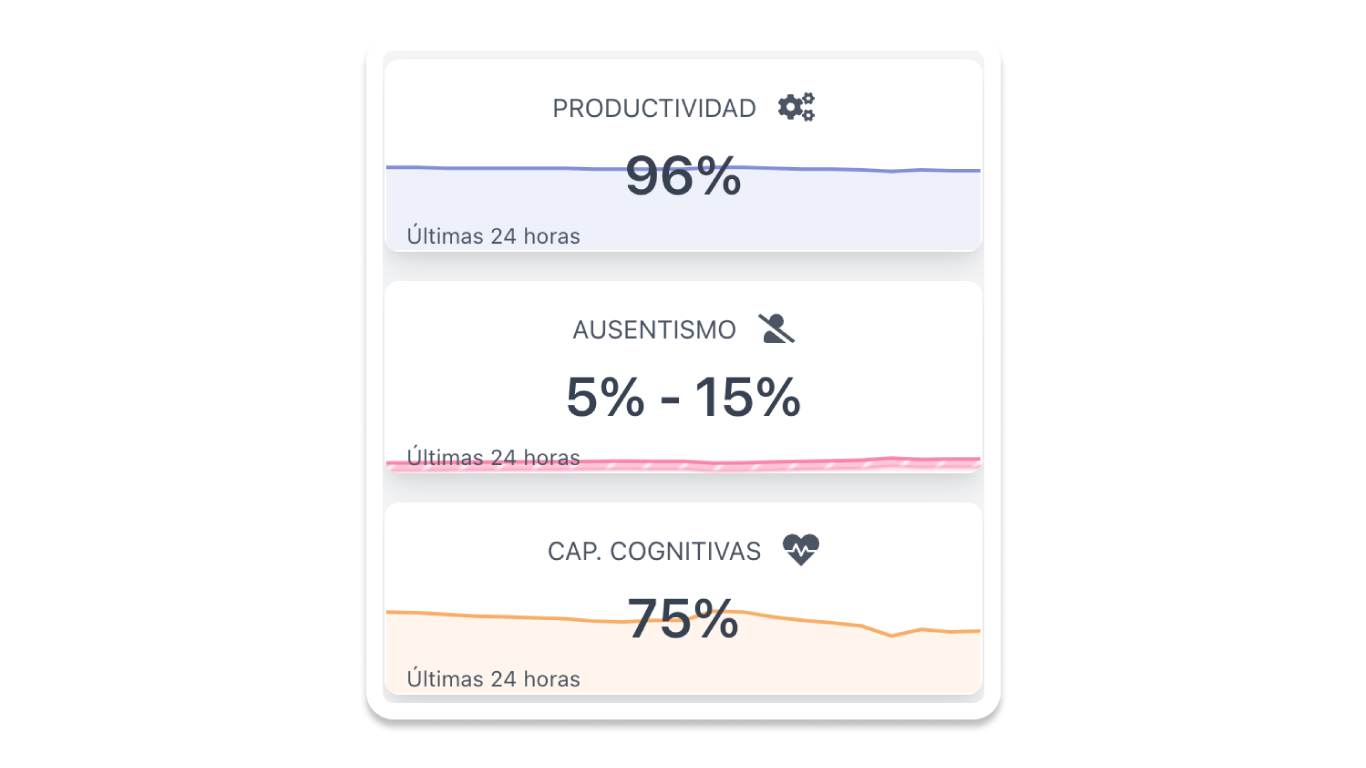Viewport: 1366px width, 768px height.
Task: Click the PRODUCTIVIDAD title label
Action: [x=654, y=109]
